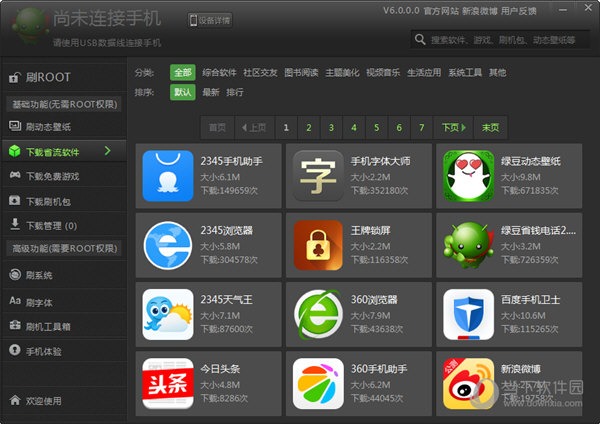Viewport: 600px width, 424px height.
Task: Open the 用户反馈 feedback link
Action: coord(518,11)
